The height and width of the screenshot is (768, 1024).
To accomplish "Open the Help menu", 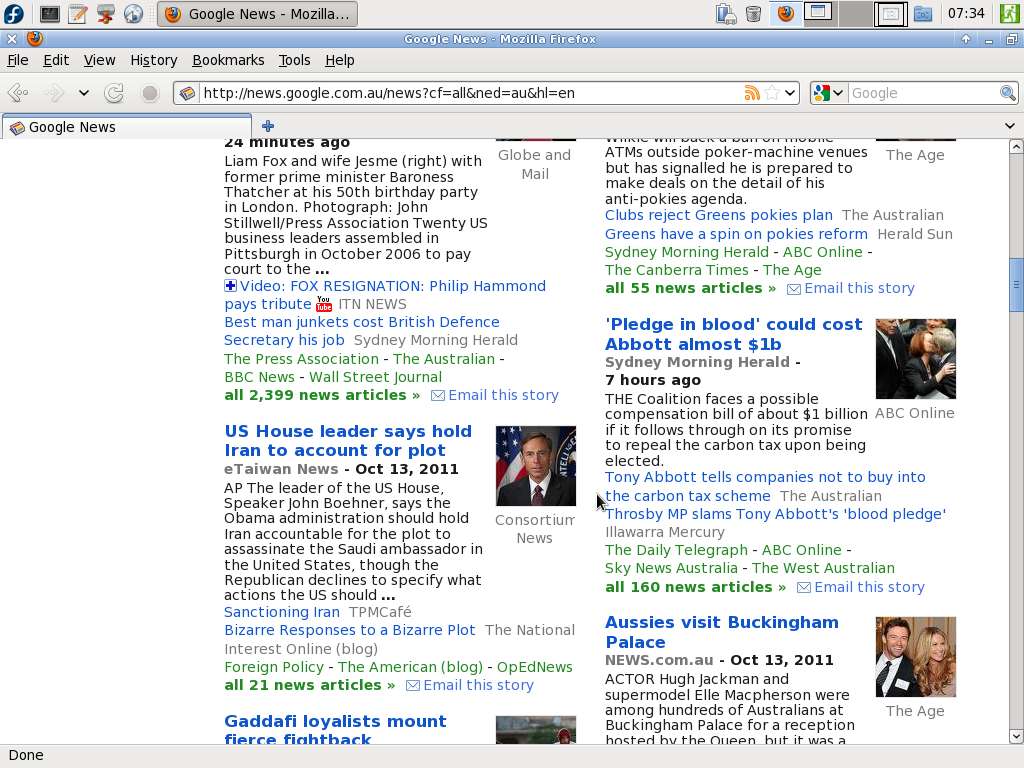I will point(340,60).
